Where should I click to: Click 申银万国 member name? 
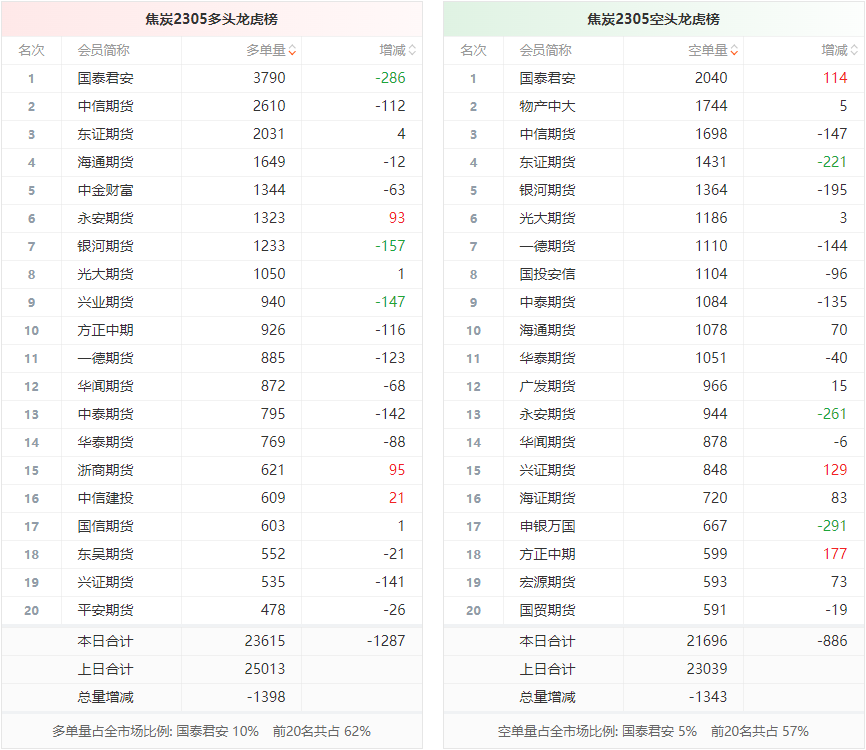coord(547,526)
